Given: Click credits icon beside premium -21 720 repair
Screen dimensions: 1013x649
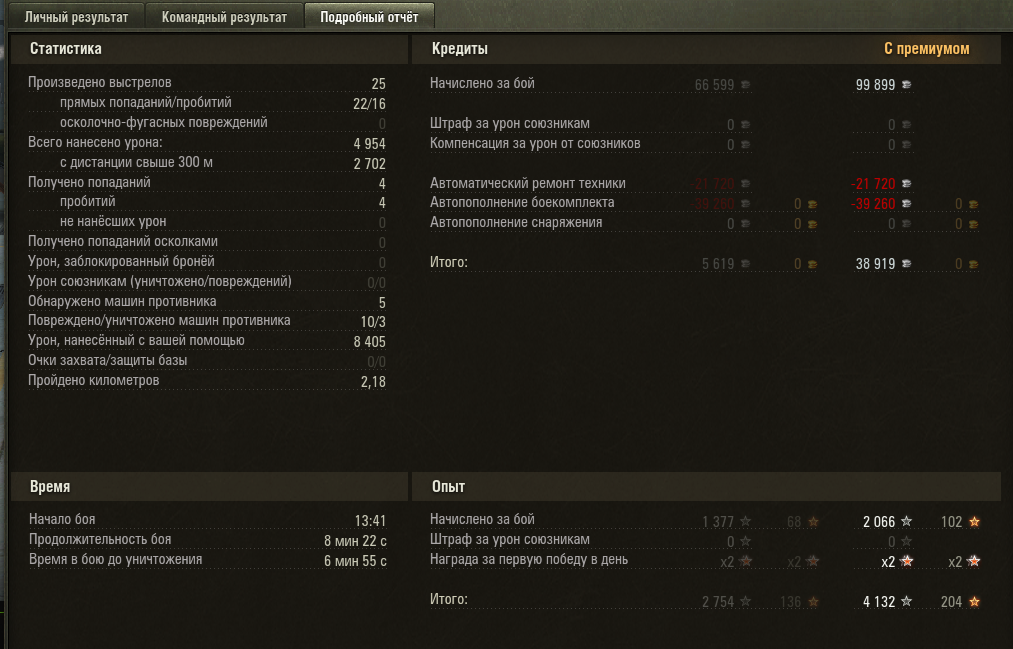Looking at the screenshot, I should [906, 184].
